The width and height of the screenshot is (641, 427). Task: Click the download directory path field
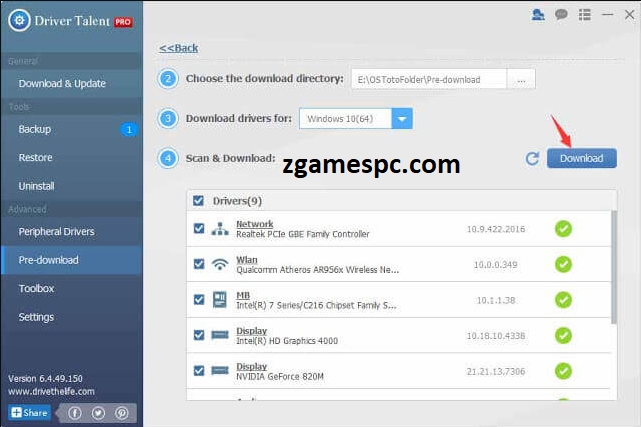click(429, 79)
